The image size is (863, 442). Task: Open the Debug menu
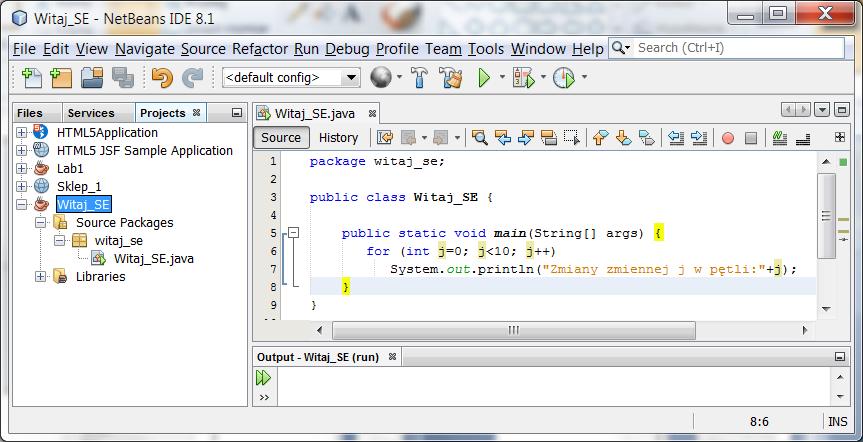pyautogui.click(x=347, y=49)
